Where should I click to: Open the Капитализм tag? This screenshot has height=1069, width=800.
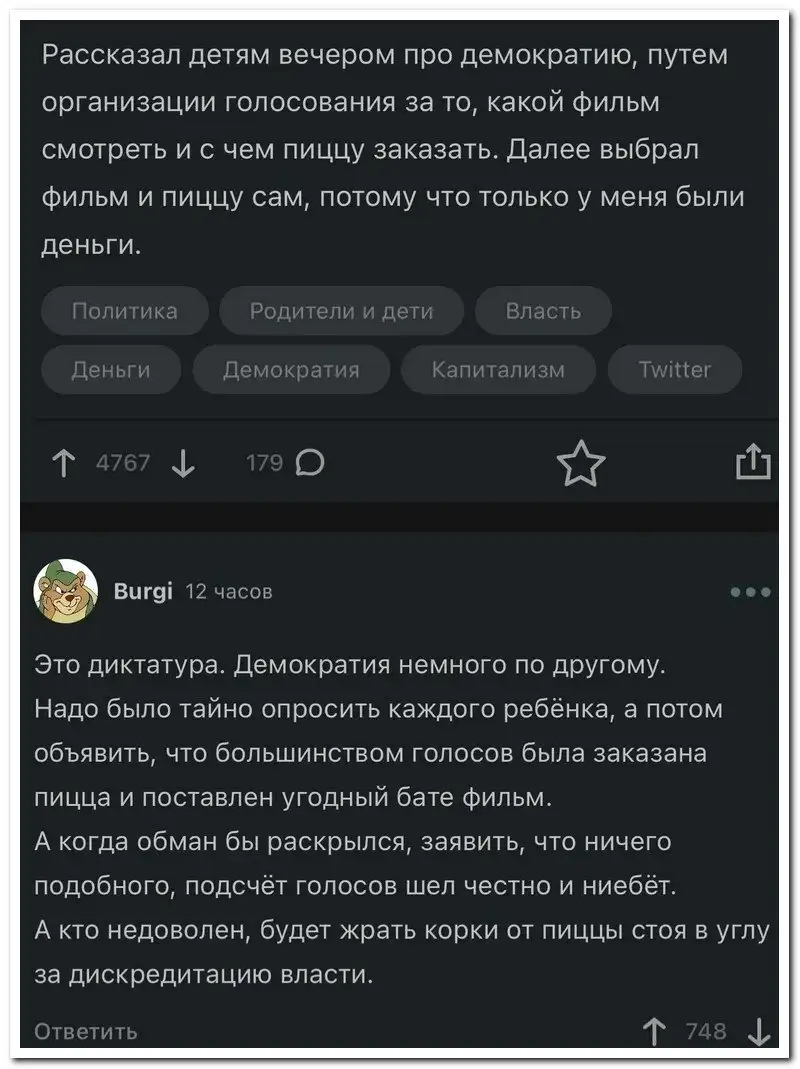[x=498, y=370]
